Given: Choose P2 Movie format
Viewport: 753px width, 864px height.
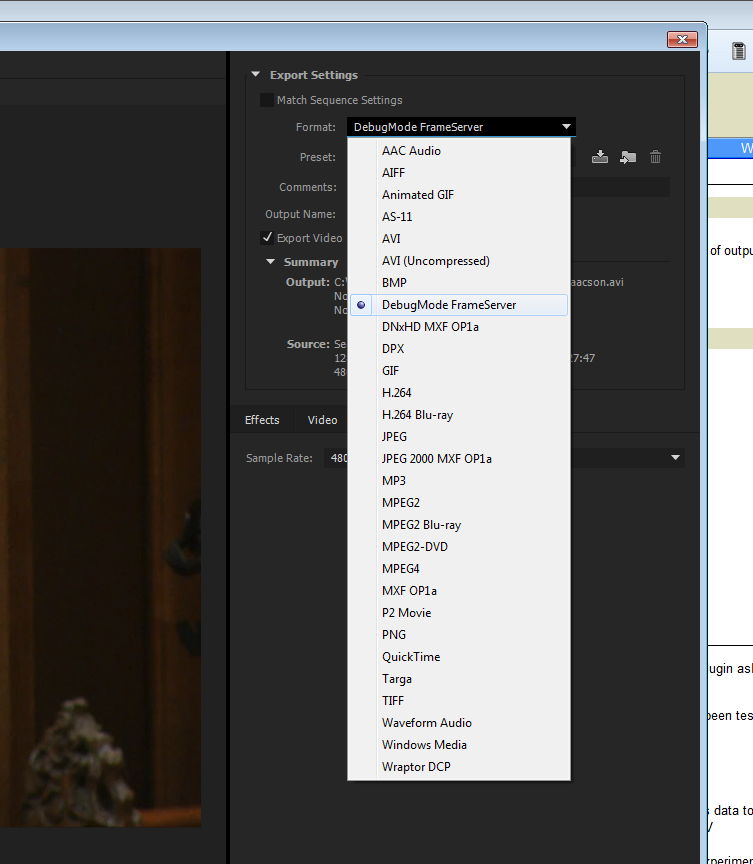Looking at the screenshot, I should [x=459, y=613].
